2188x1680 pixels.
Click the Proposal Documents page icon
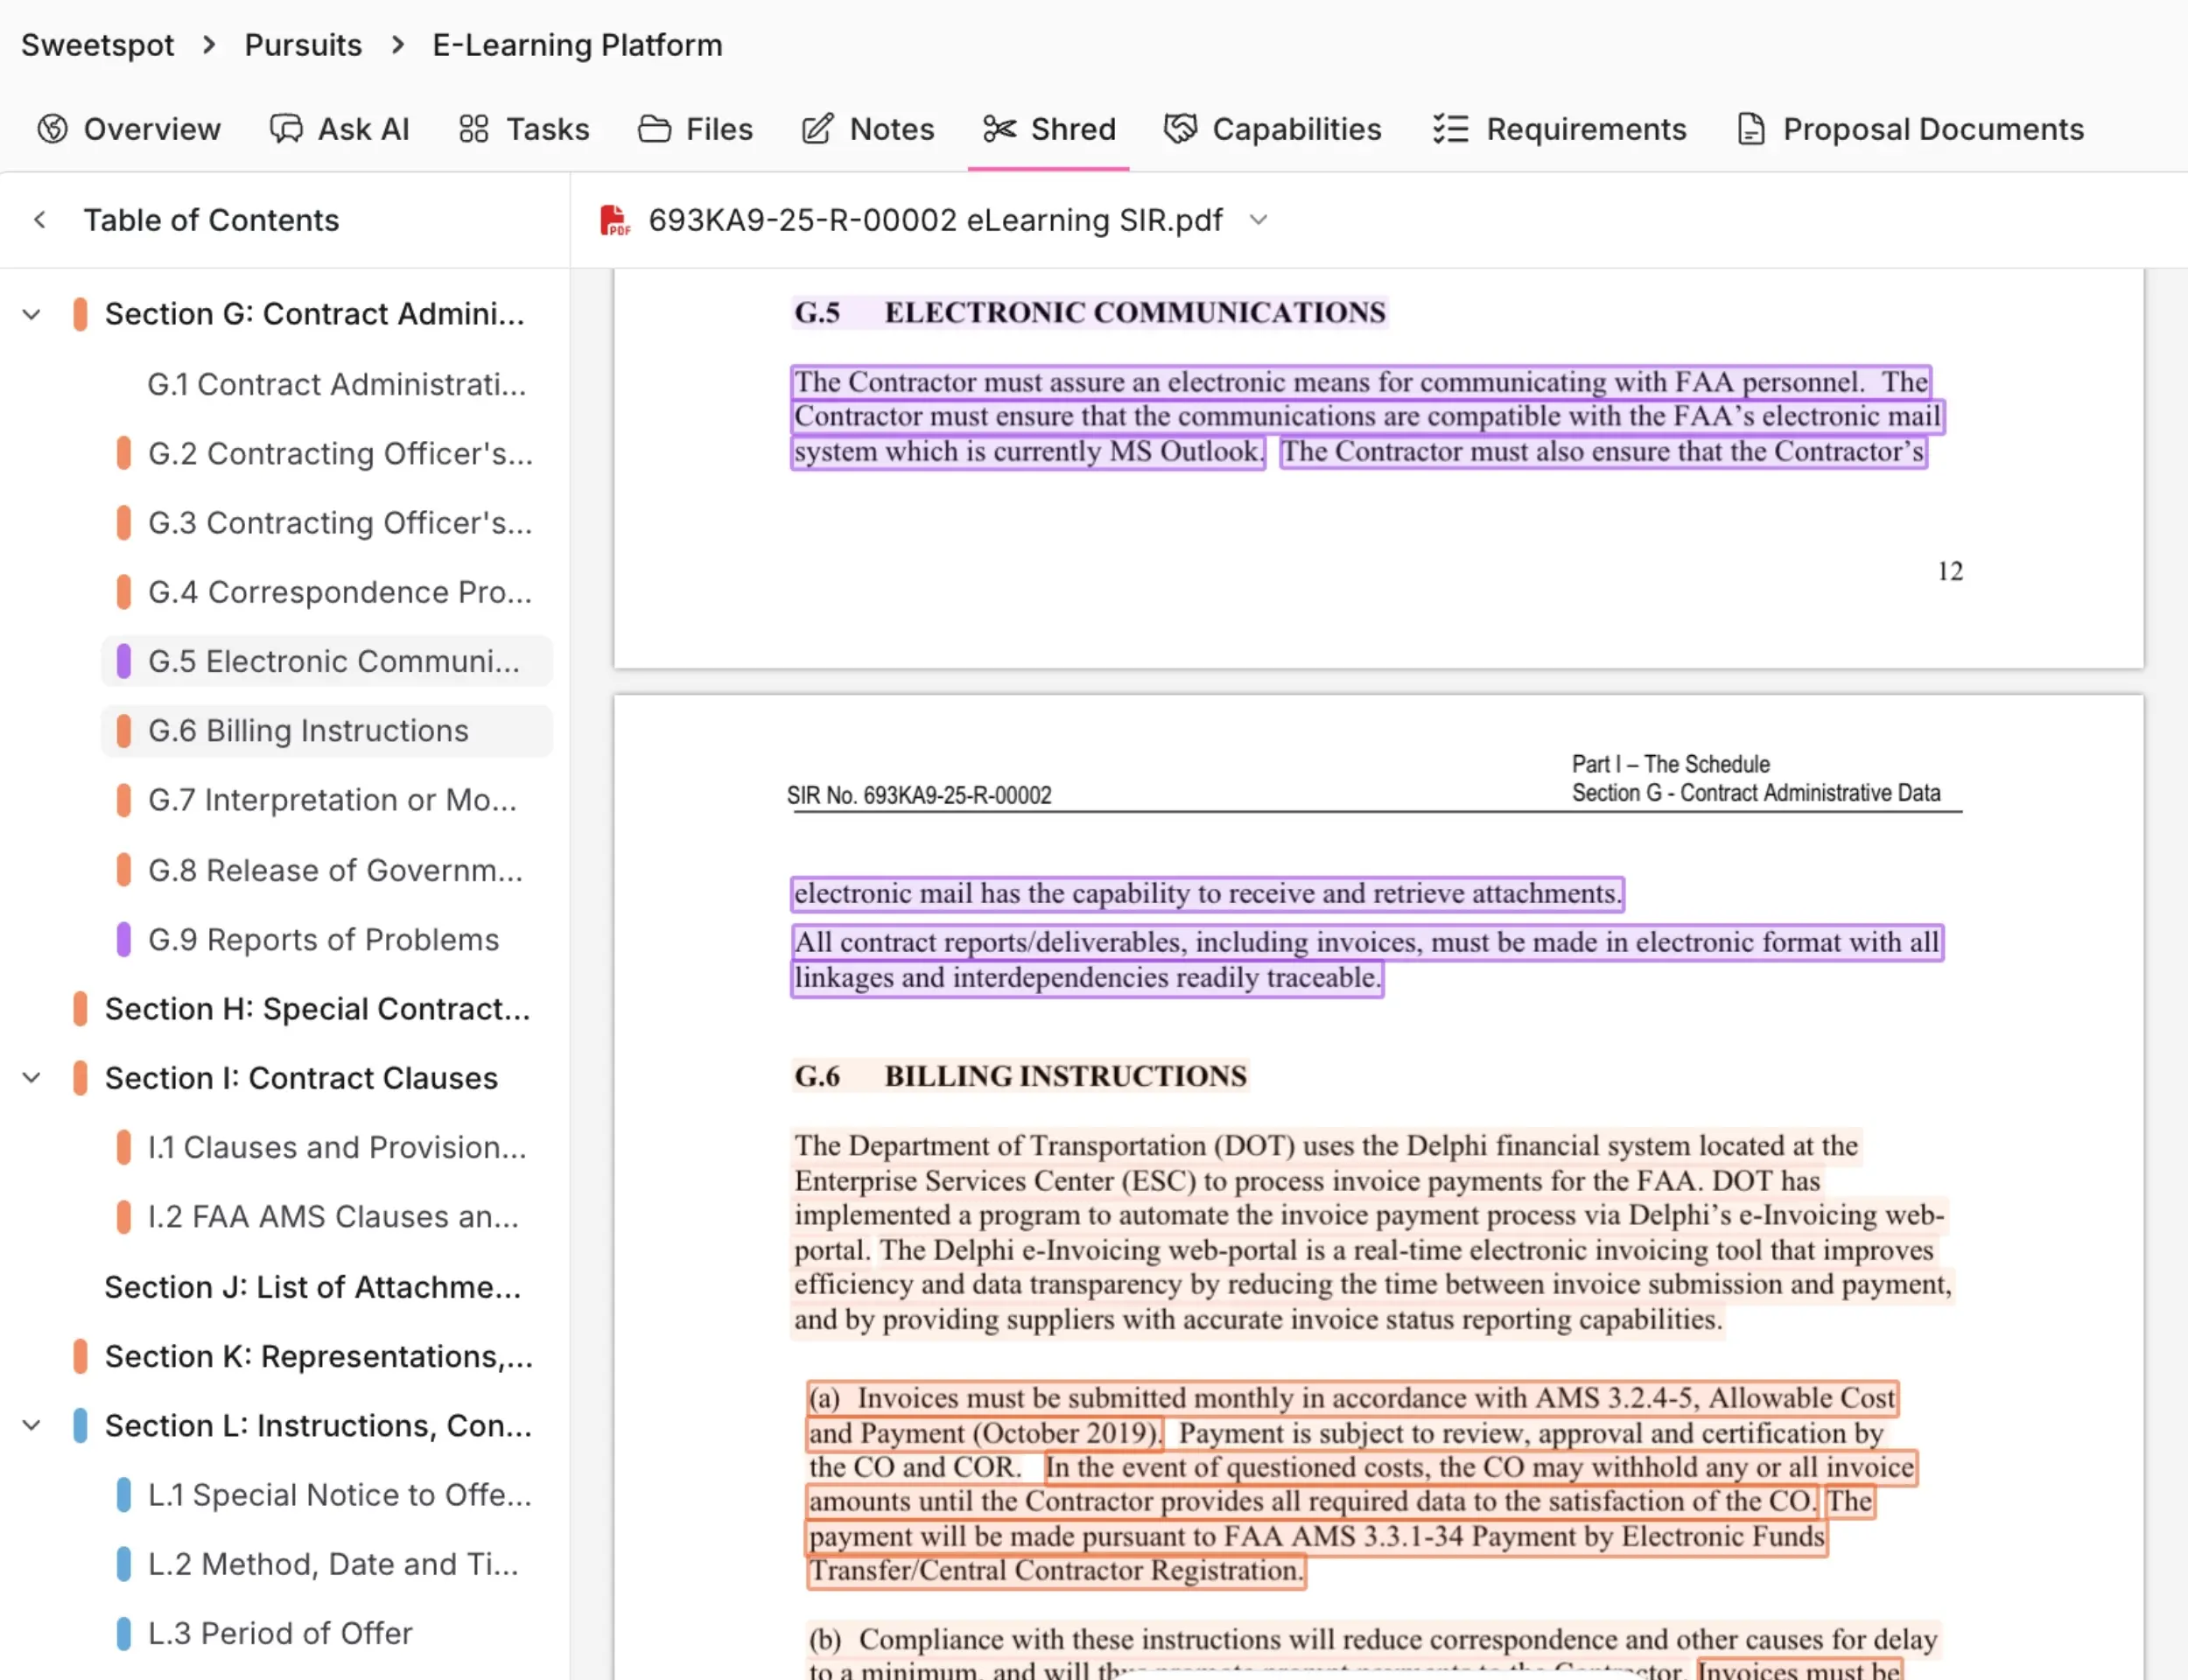(x=1751, y=129)
